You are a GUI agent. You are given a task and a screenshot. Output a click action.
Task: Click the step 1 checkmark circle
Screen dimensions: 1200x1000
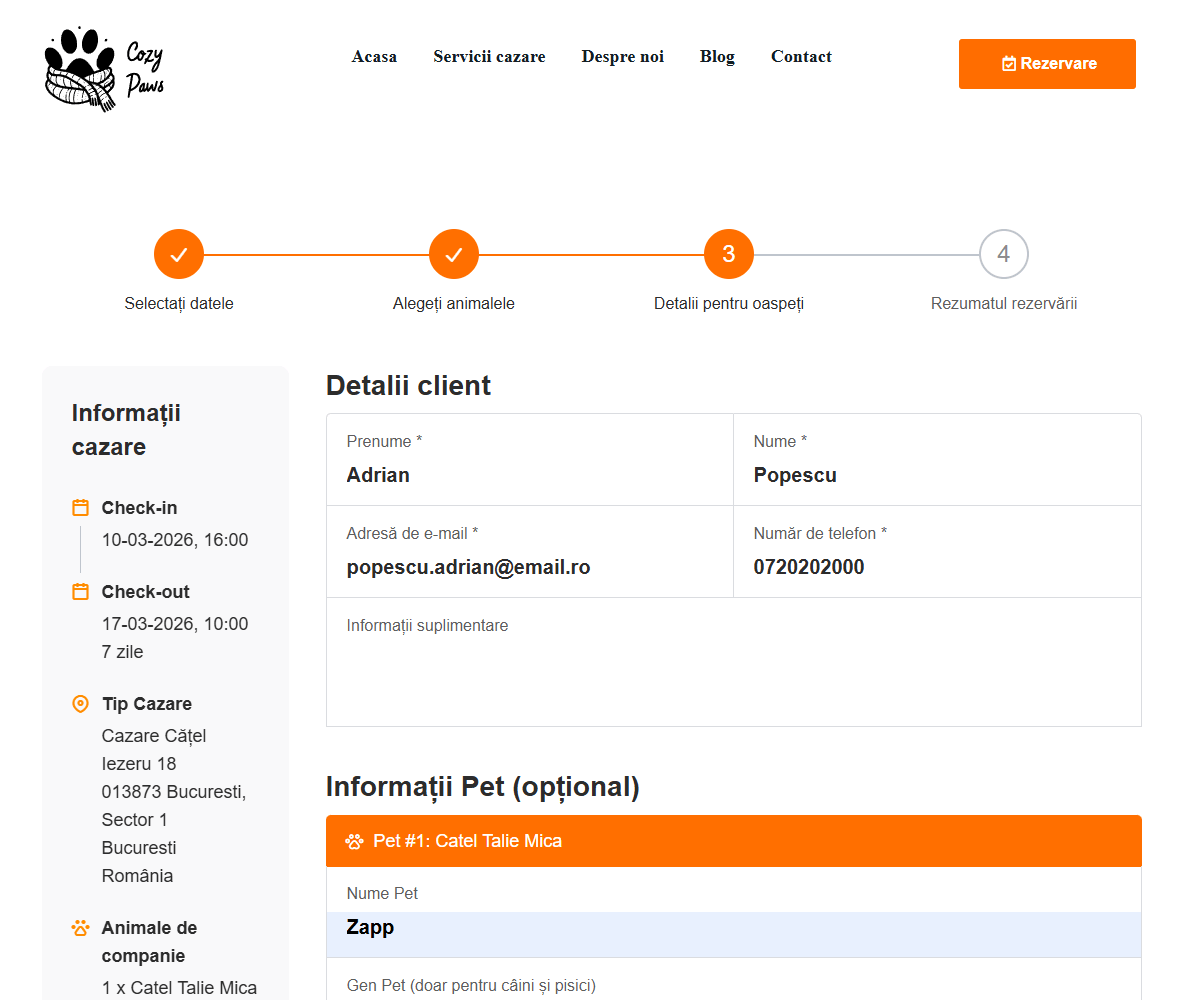(x=179, y=255)
